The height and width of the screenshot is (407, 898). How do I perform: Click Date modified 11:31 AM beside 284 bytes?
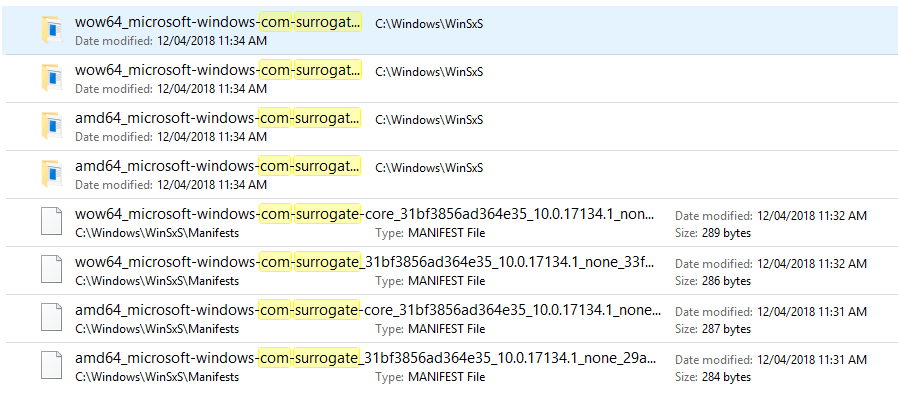pos(771,360)
